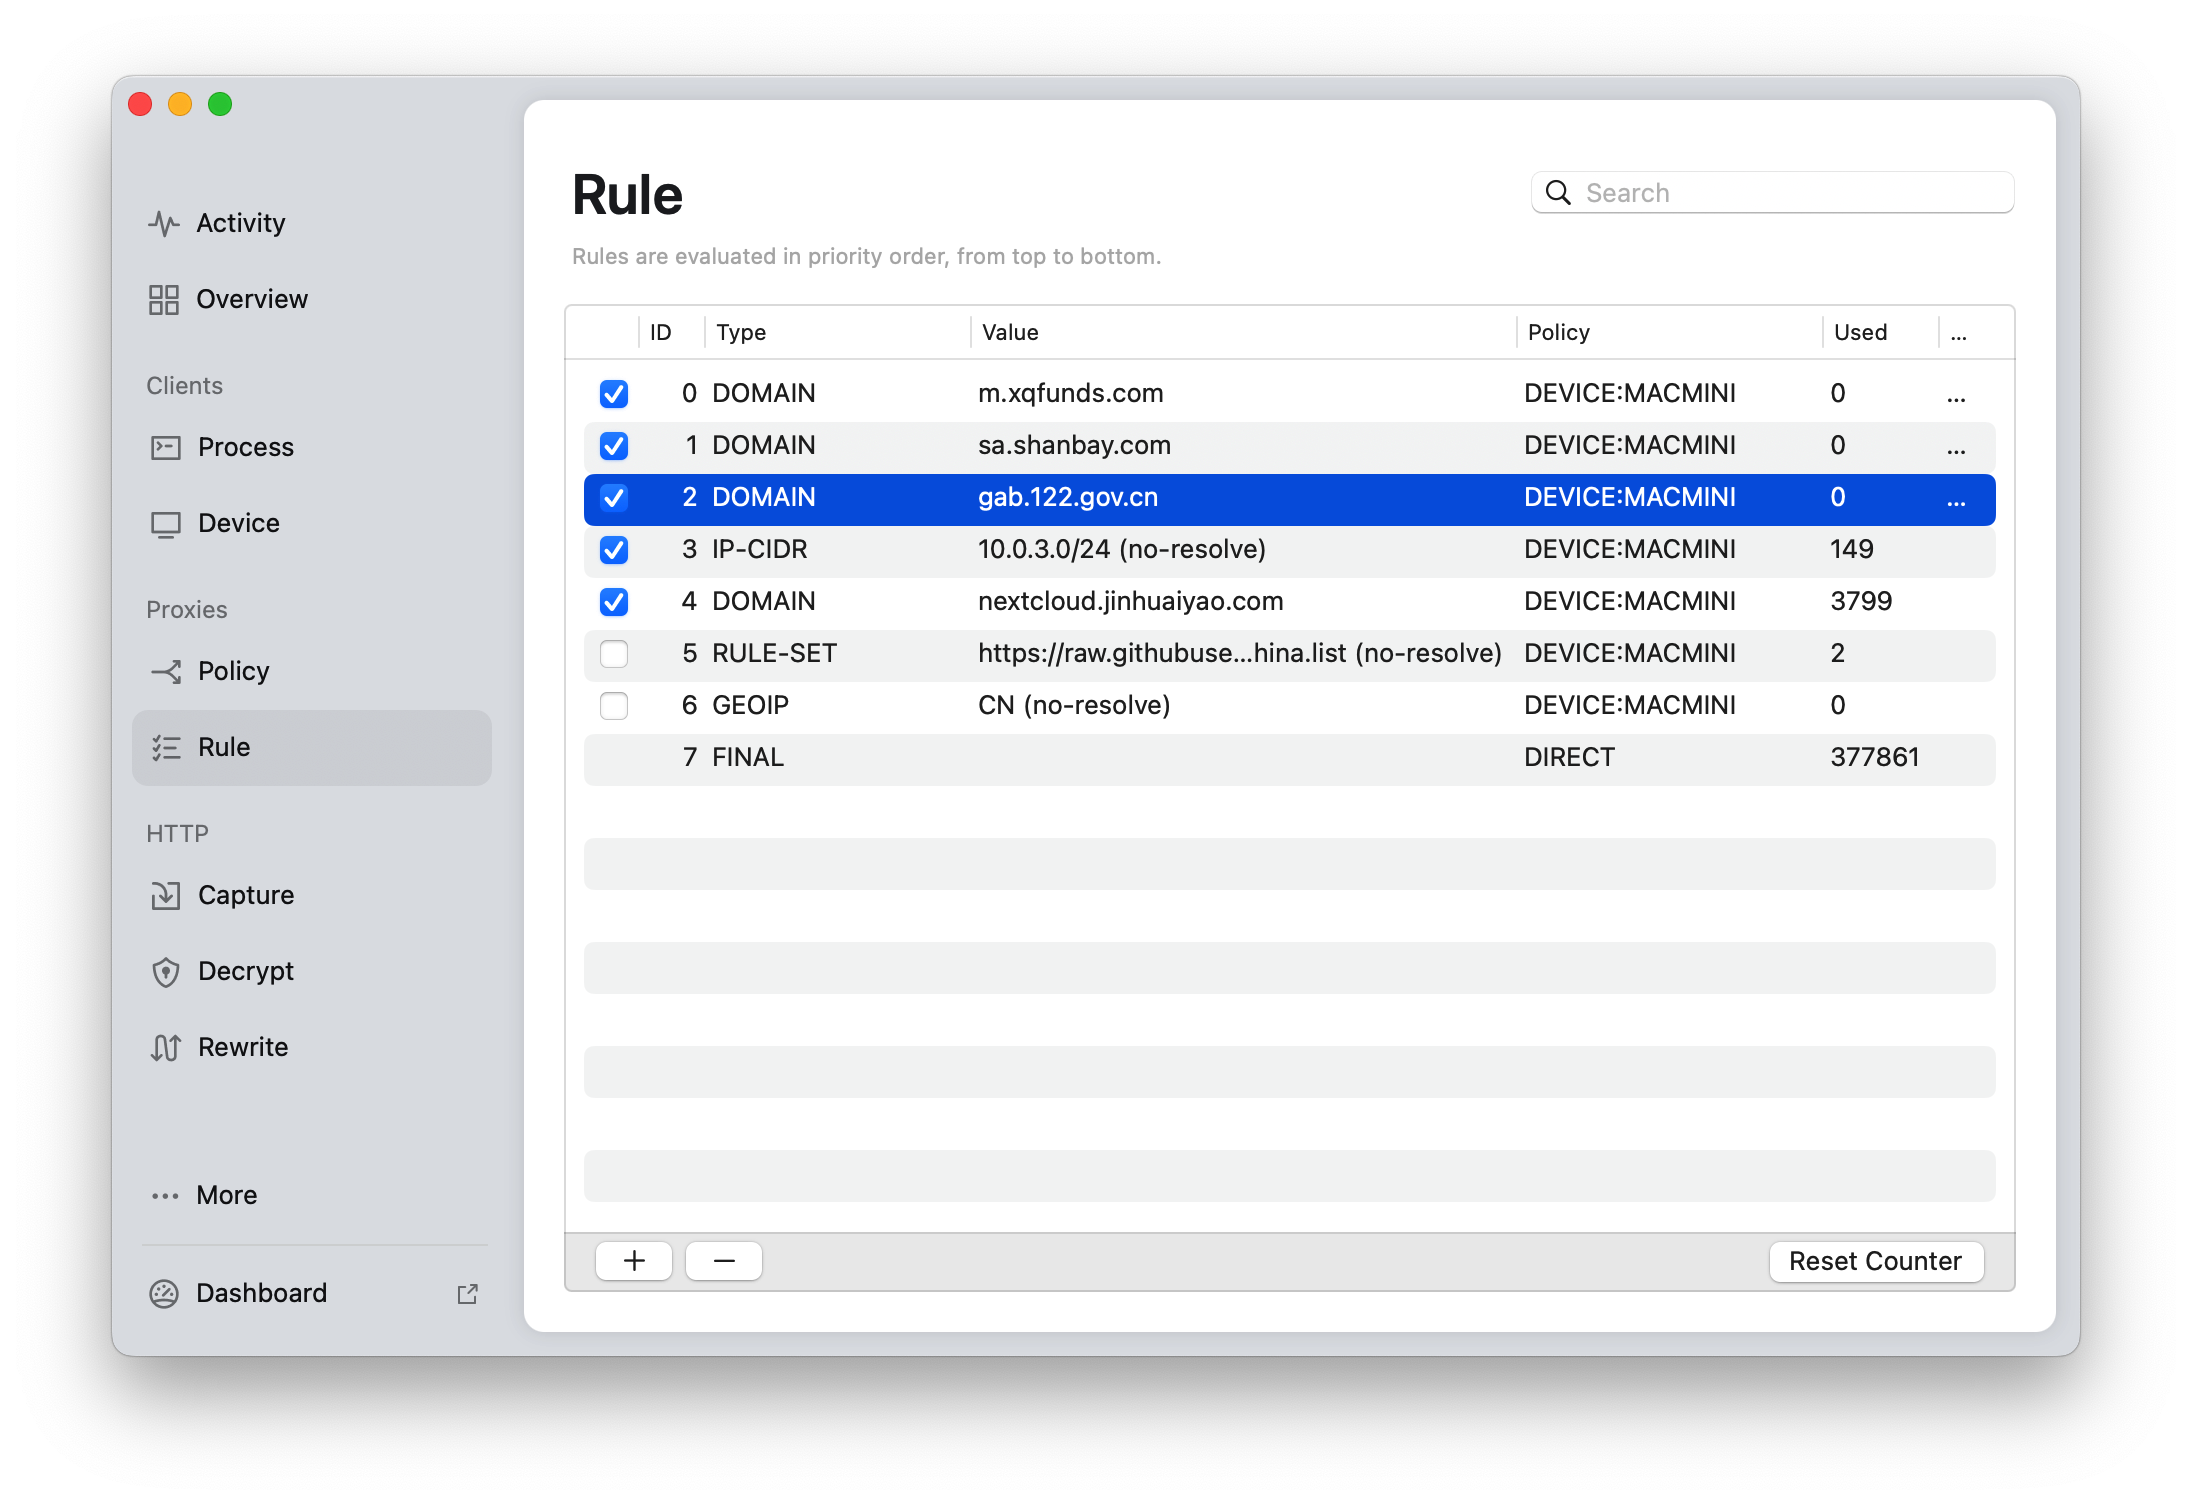Open the column options ellipsis in header
The image size is (2192, 1504).
1958,333
